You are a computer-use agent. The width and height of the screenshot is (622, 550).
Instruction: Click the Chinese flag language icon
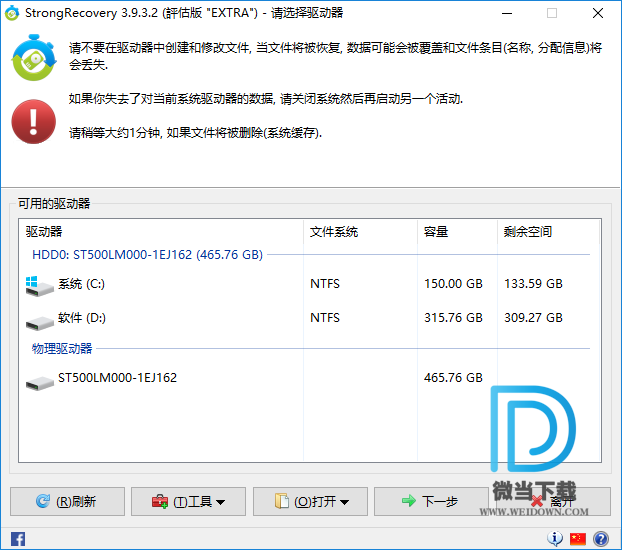tap(578, 539)
